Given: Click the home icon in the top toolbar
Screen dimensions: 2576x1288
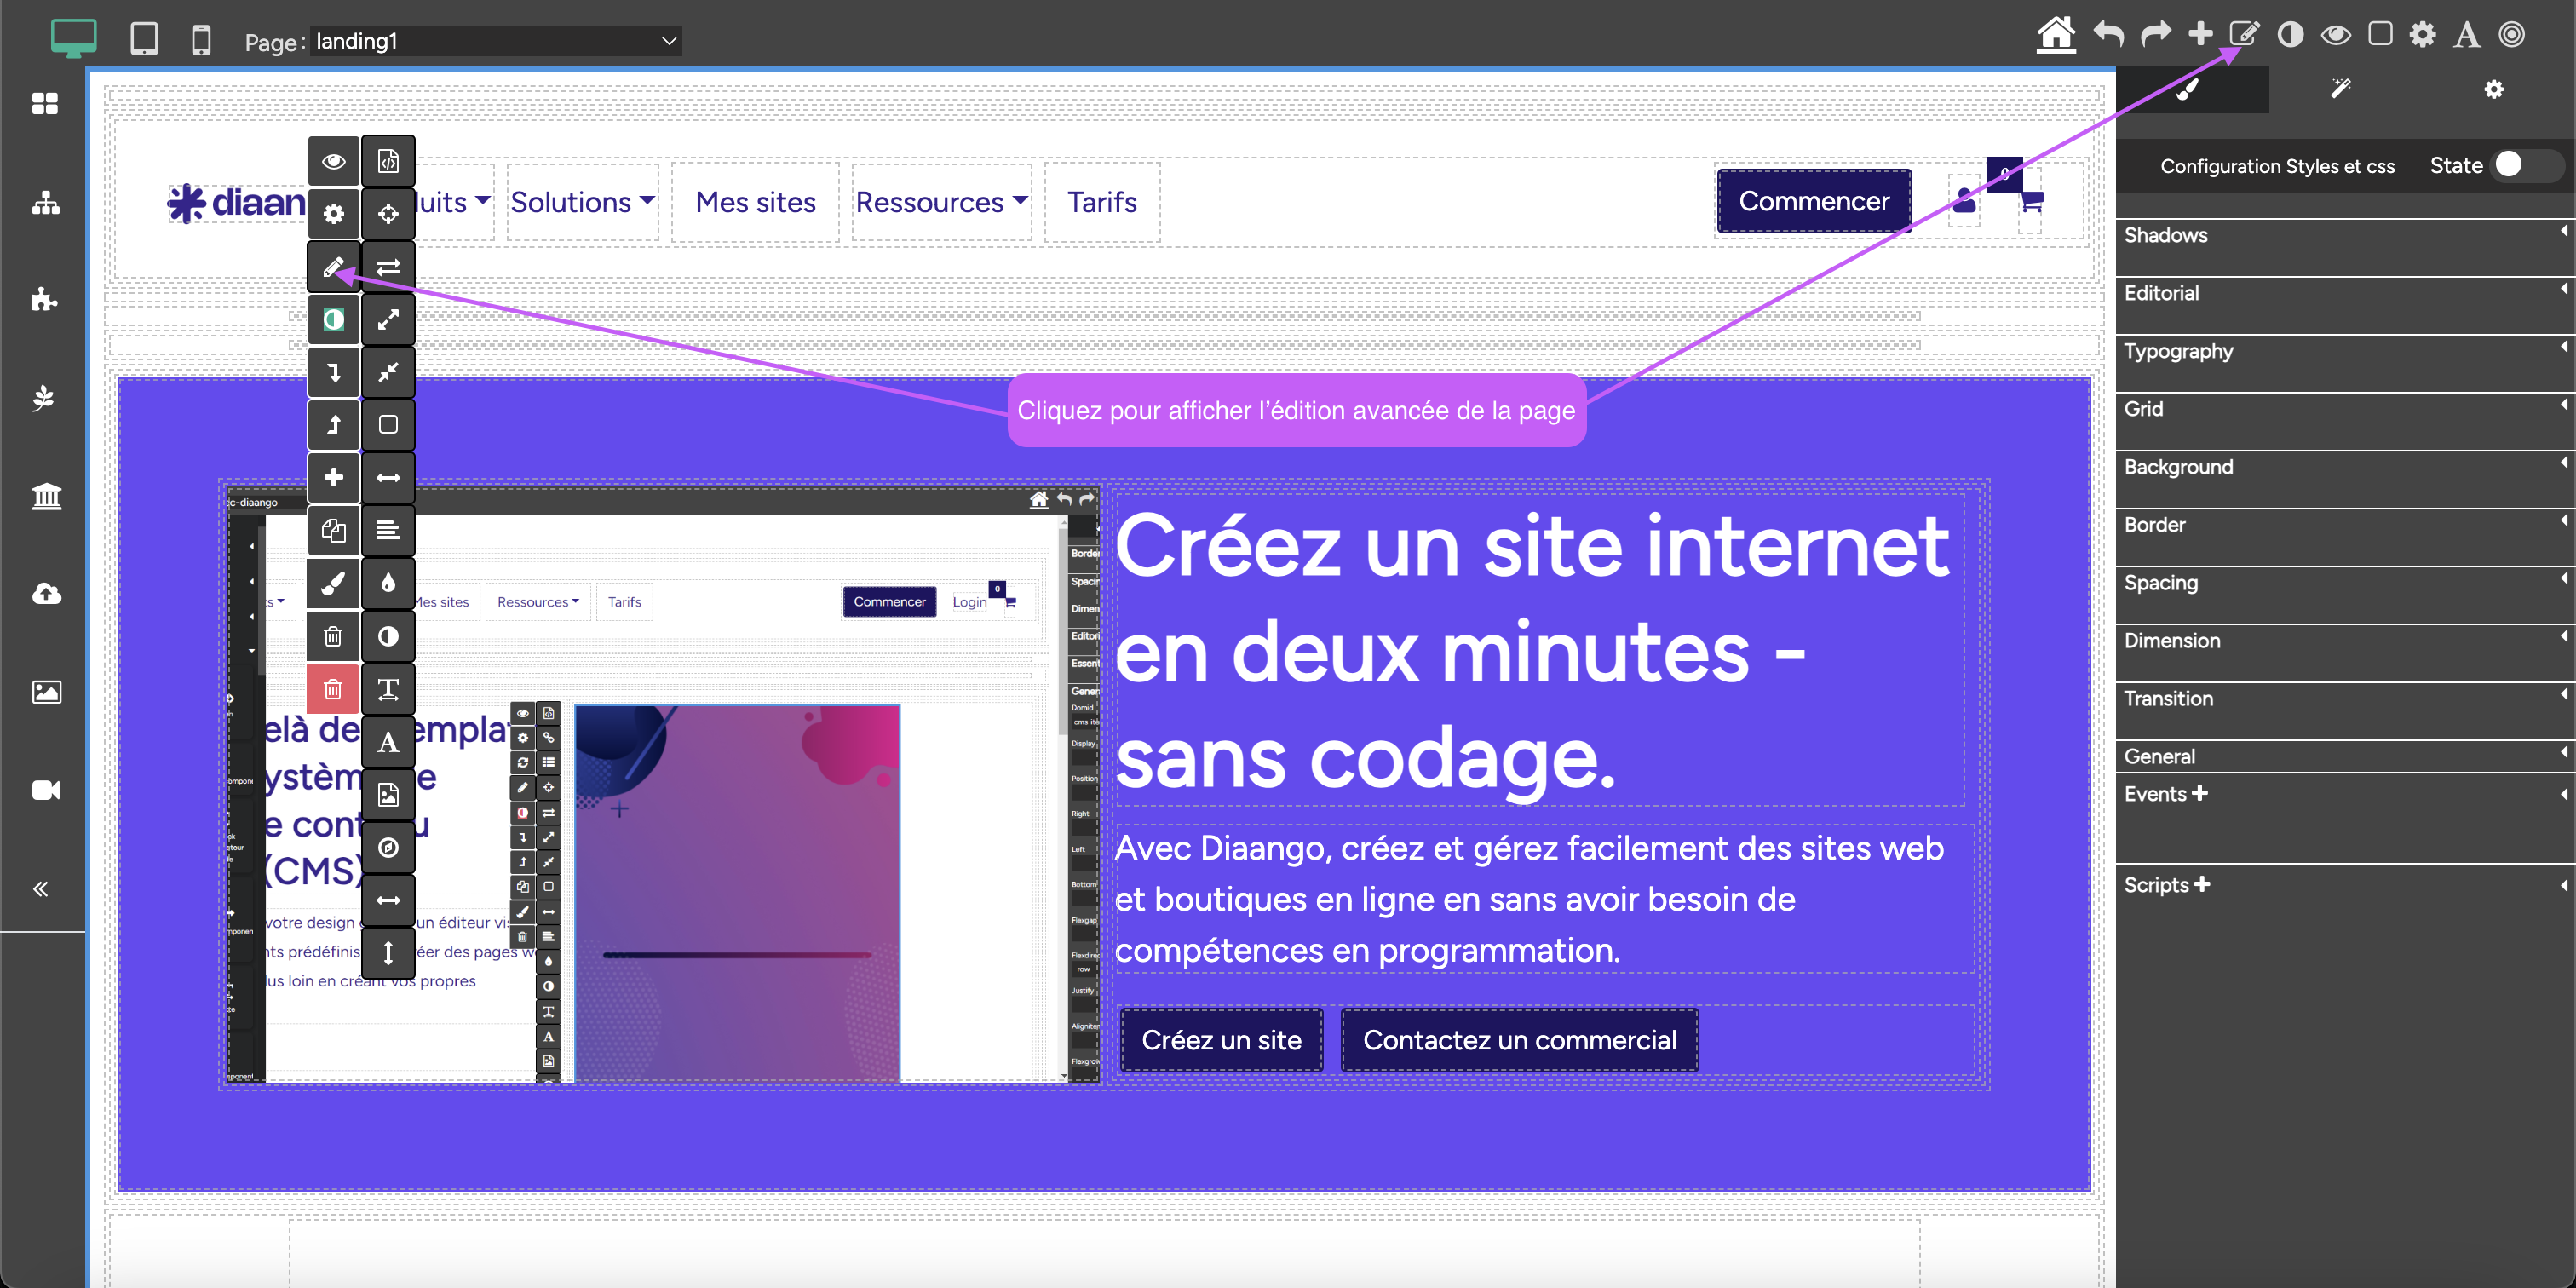Looking at the screenshot, I should pos(2056,34).
